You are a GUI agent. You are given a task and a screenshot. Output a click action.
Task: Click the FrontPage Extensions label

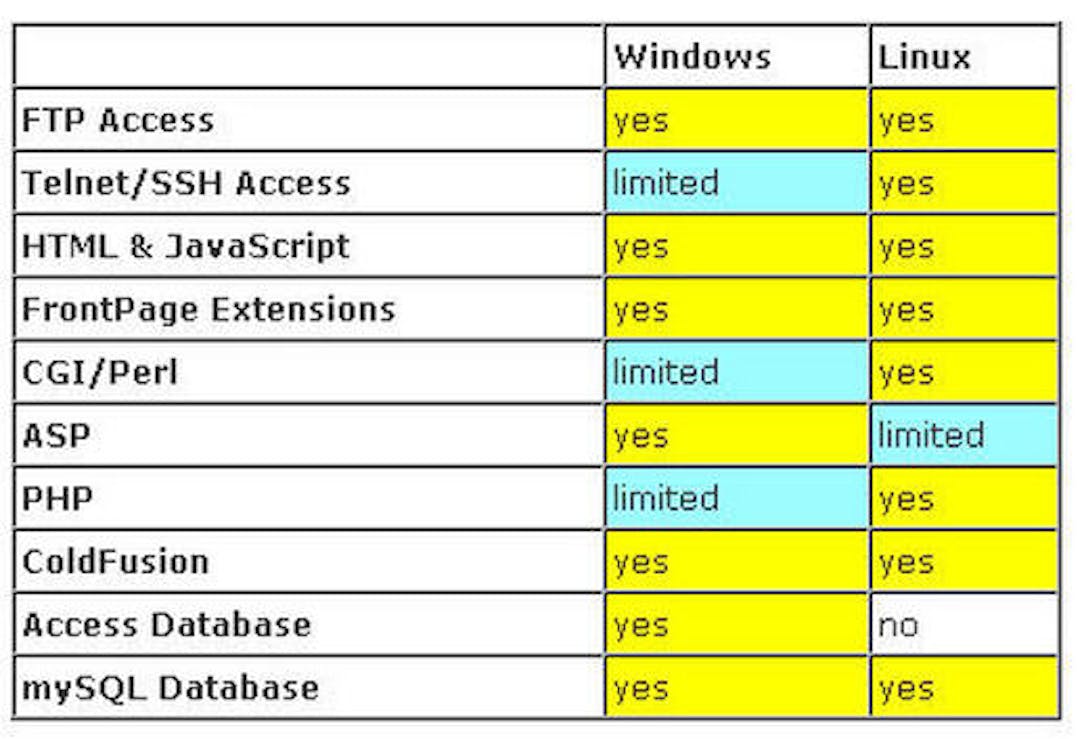[x=209, y=309]
